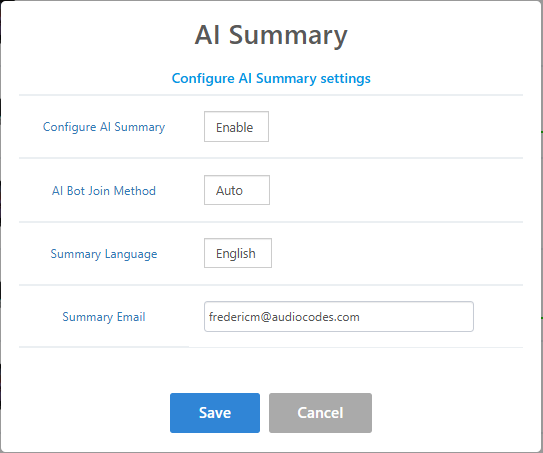Viewport: 543px width, 453px height.
Task: Pick the Enable value box
Action: click(x=236, y=126)
